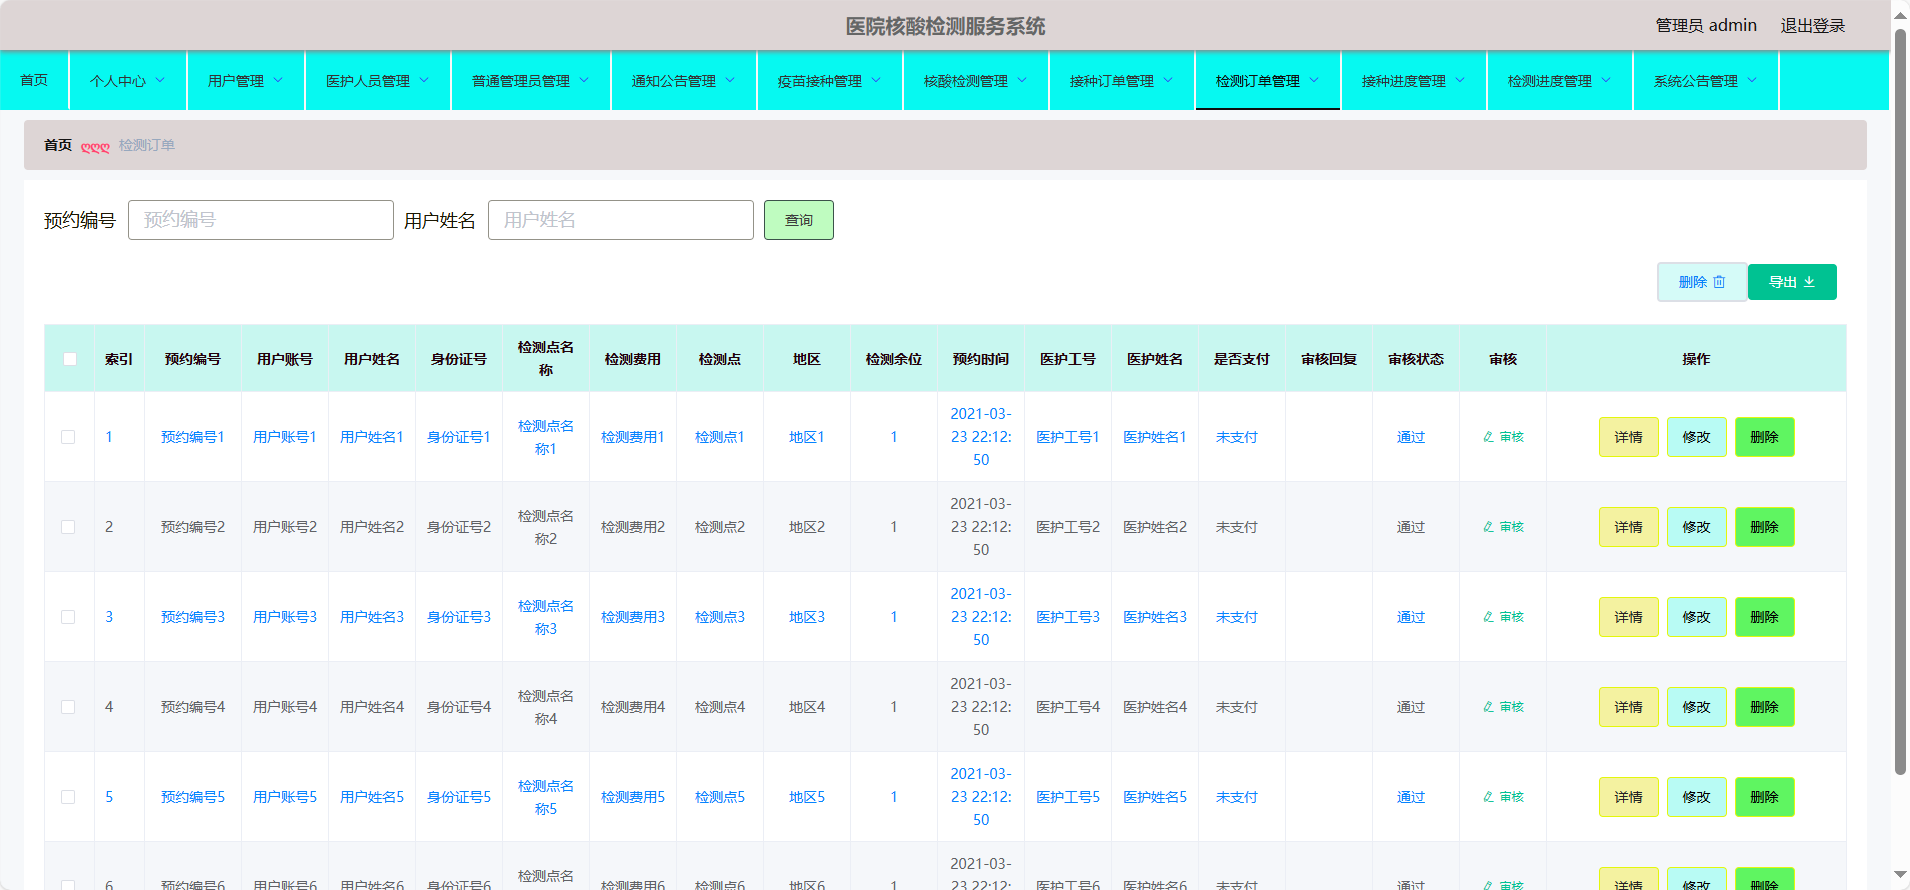The height and width of the screenshot is (890, 1910).
Task: Expand the 疫苗接种管理 menu chevron
Action: [x=876, y=81]
